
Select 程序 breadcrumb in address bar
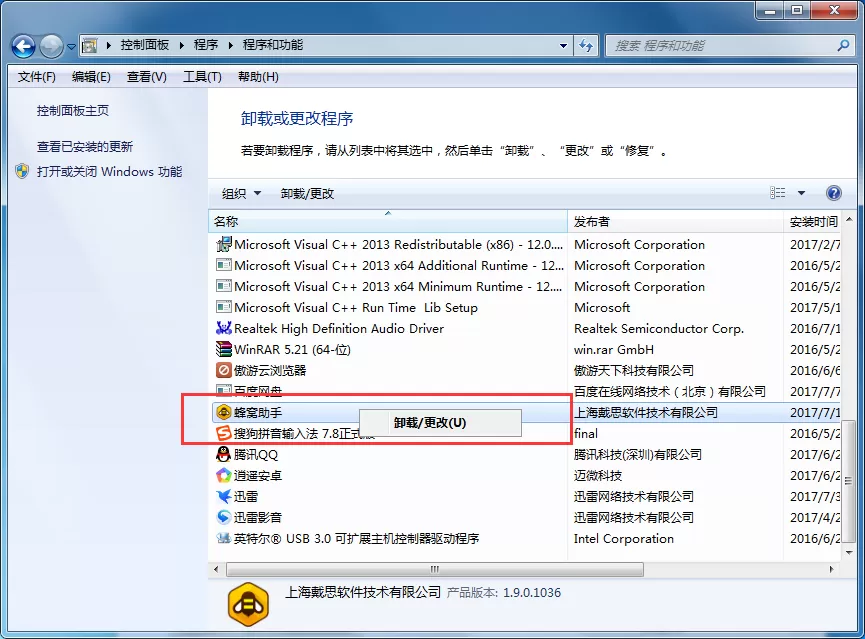click(206, 45)
